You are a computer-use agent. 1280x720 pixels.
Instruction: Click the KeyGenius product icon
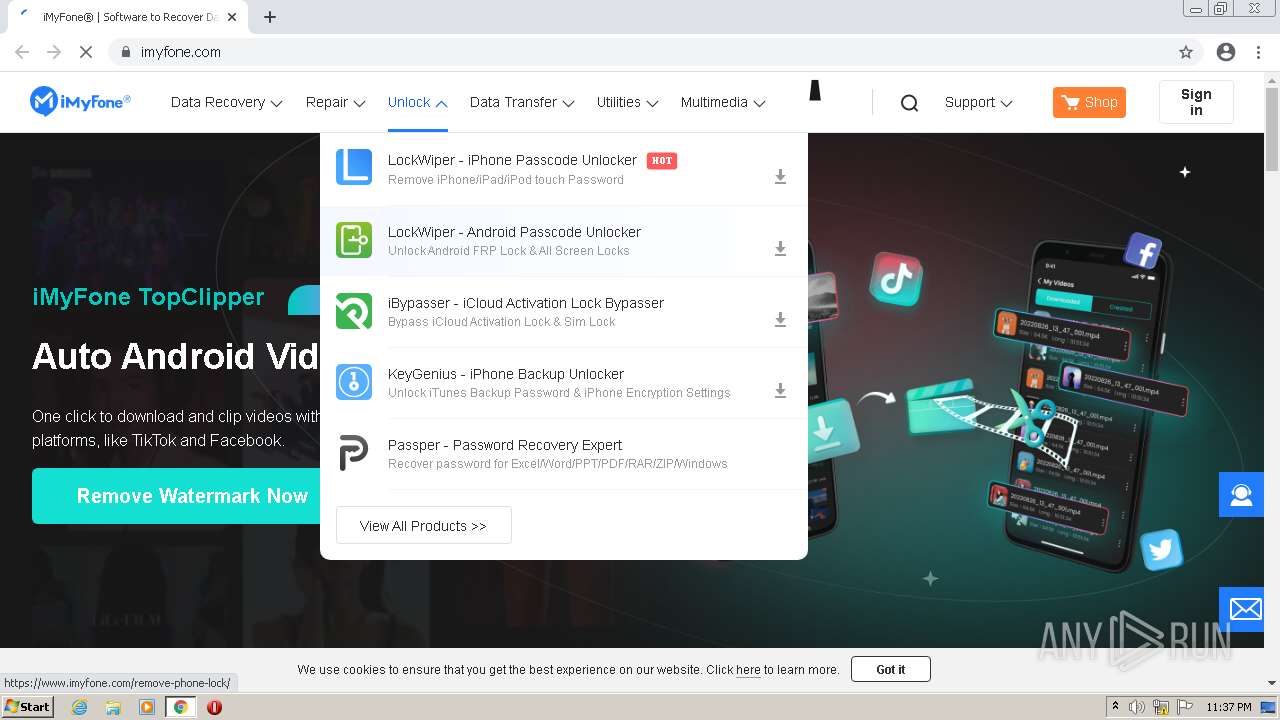point(354,382)
